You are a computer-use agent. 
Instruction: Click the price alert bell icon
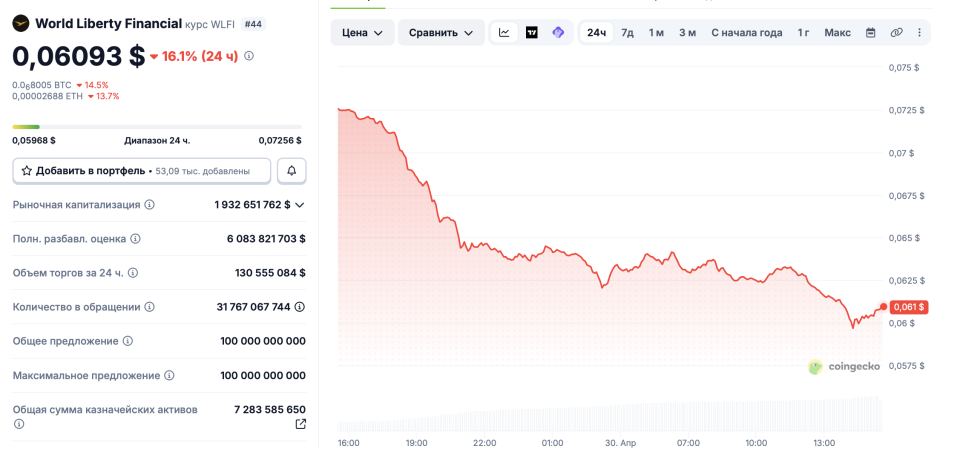click(291, 171)
